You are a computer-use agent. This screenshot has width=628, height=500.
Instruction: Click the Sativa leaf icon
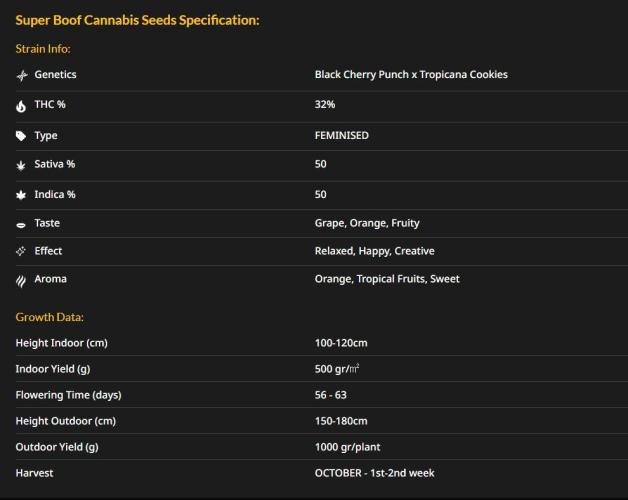21,165
